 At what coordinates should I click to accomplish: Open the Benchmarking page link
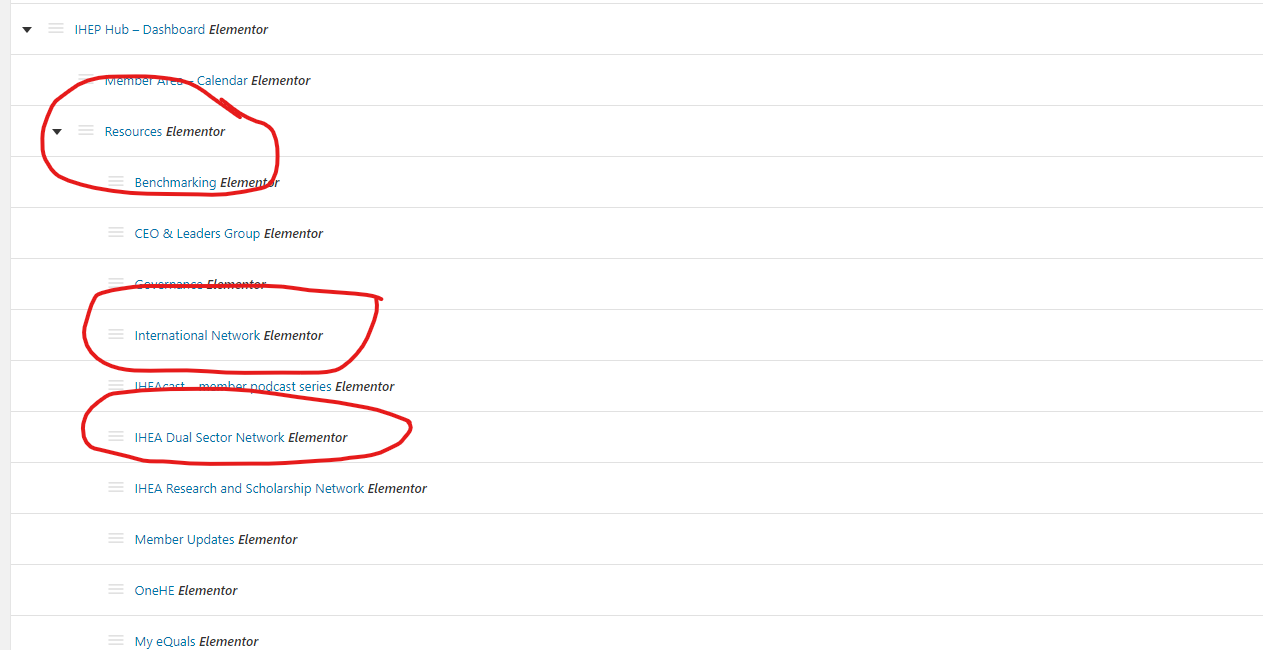[175, 183]
